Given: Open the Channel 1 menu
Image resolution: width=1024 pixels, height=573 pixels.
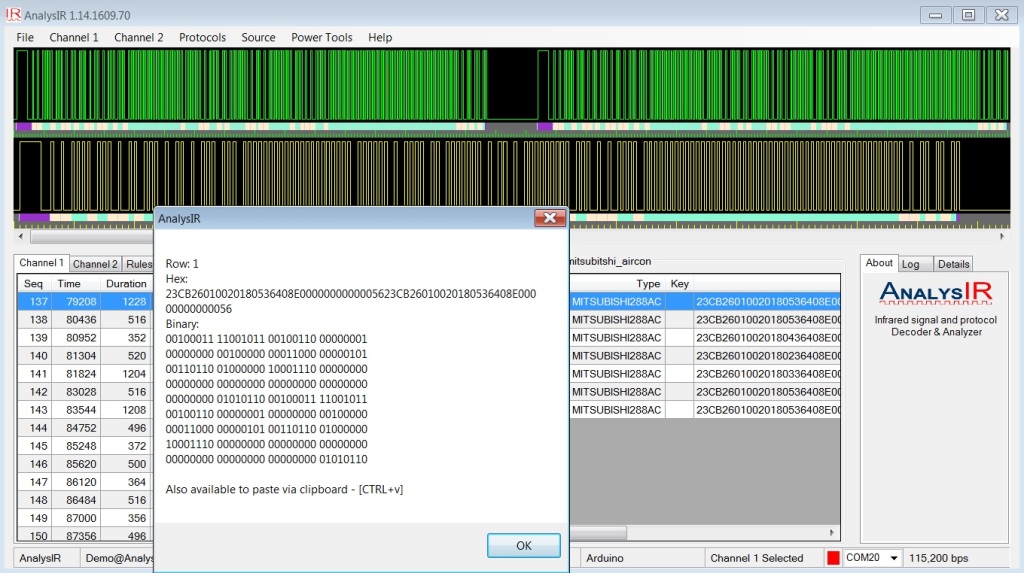Looking at the screenshot, I should pyautogui.click(x=74, y=37).
